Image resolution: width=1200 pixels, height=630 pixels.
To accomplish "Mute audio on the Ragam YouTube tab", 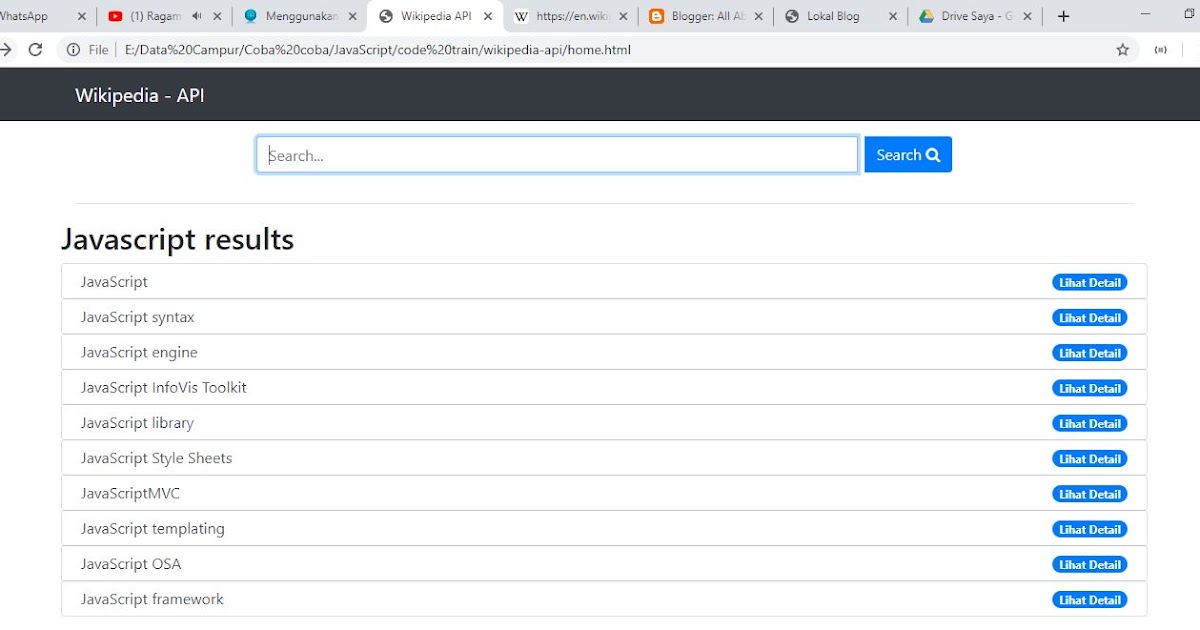I will (196, 16).
